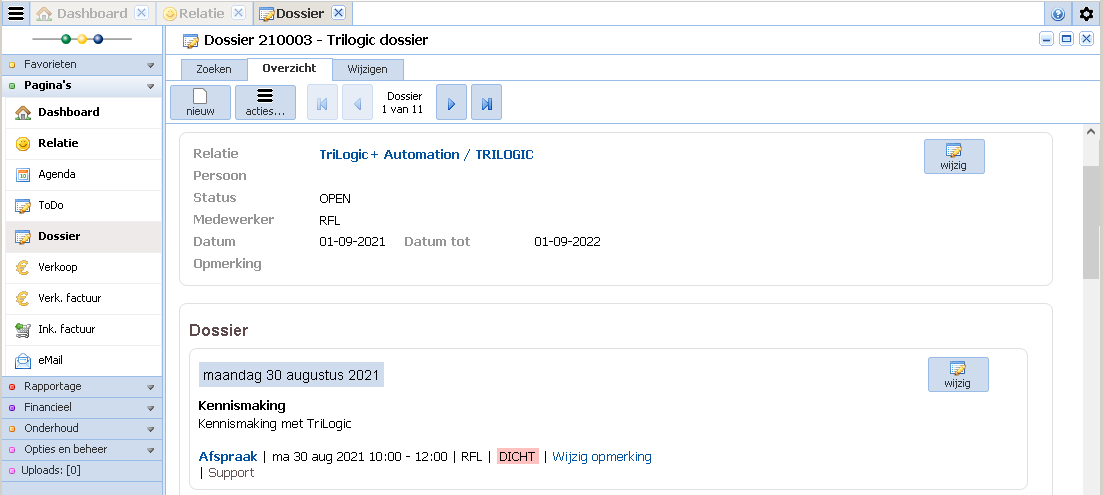Close the Relatie tab
Image resolution: width=1103 pixels, height=495 pixels.
coord(238,13)
